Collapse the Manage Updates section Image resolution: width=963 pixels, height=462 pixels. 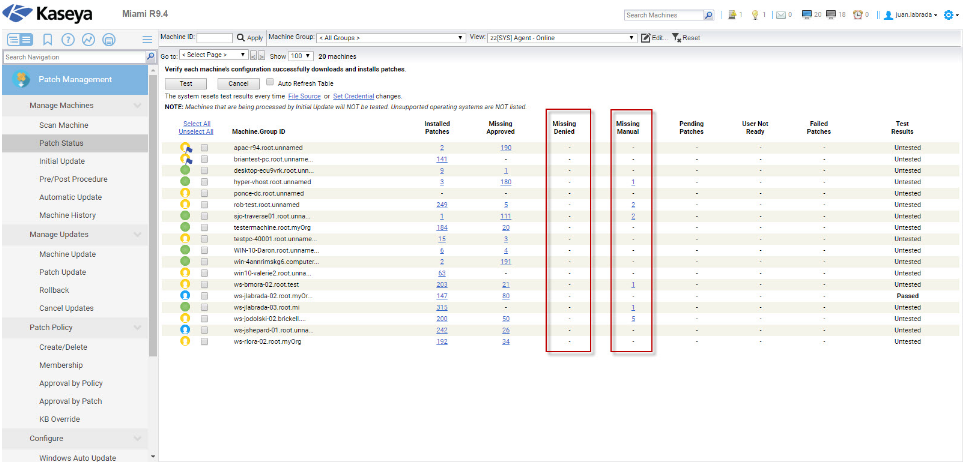coord(137,235)
